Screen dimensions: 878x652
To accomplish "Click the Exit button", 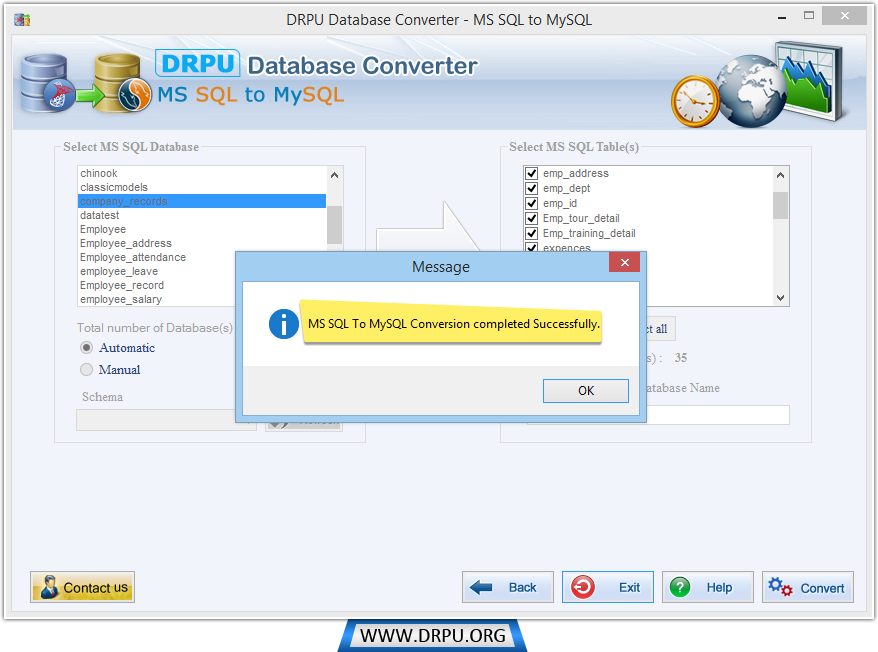I will pyautogui.click(x=608, y=587).
